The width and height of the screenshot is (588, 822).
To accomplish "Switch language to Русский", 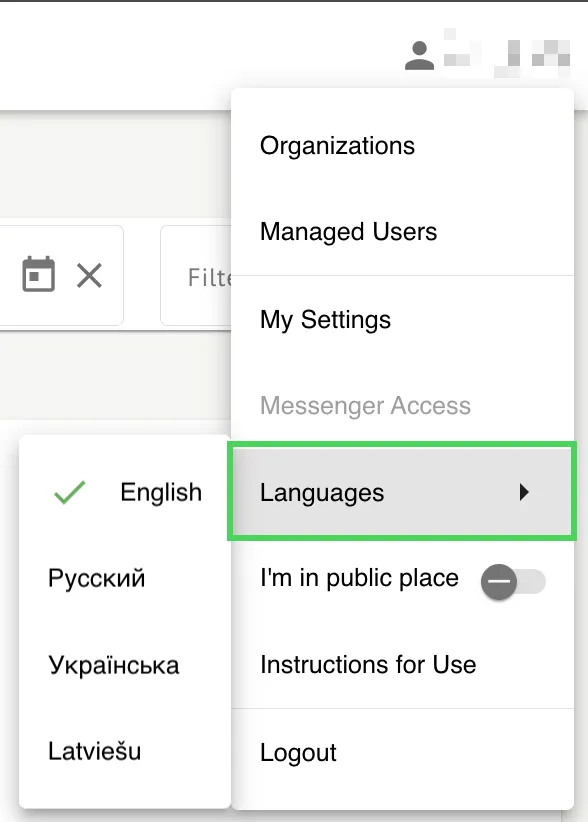I will tap(125, 578).
